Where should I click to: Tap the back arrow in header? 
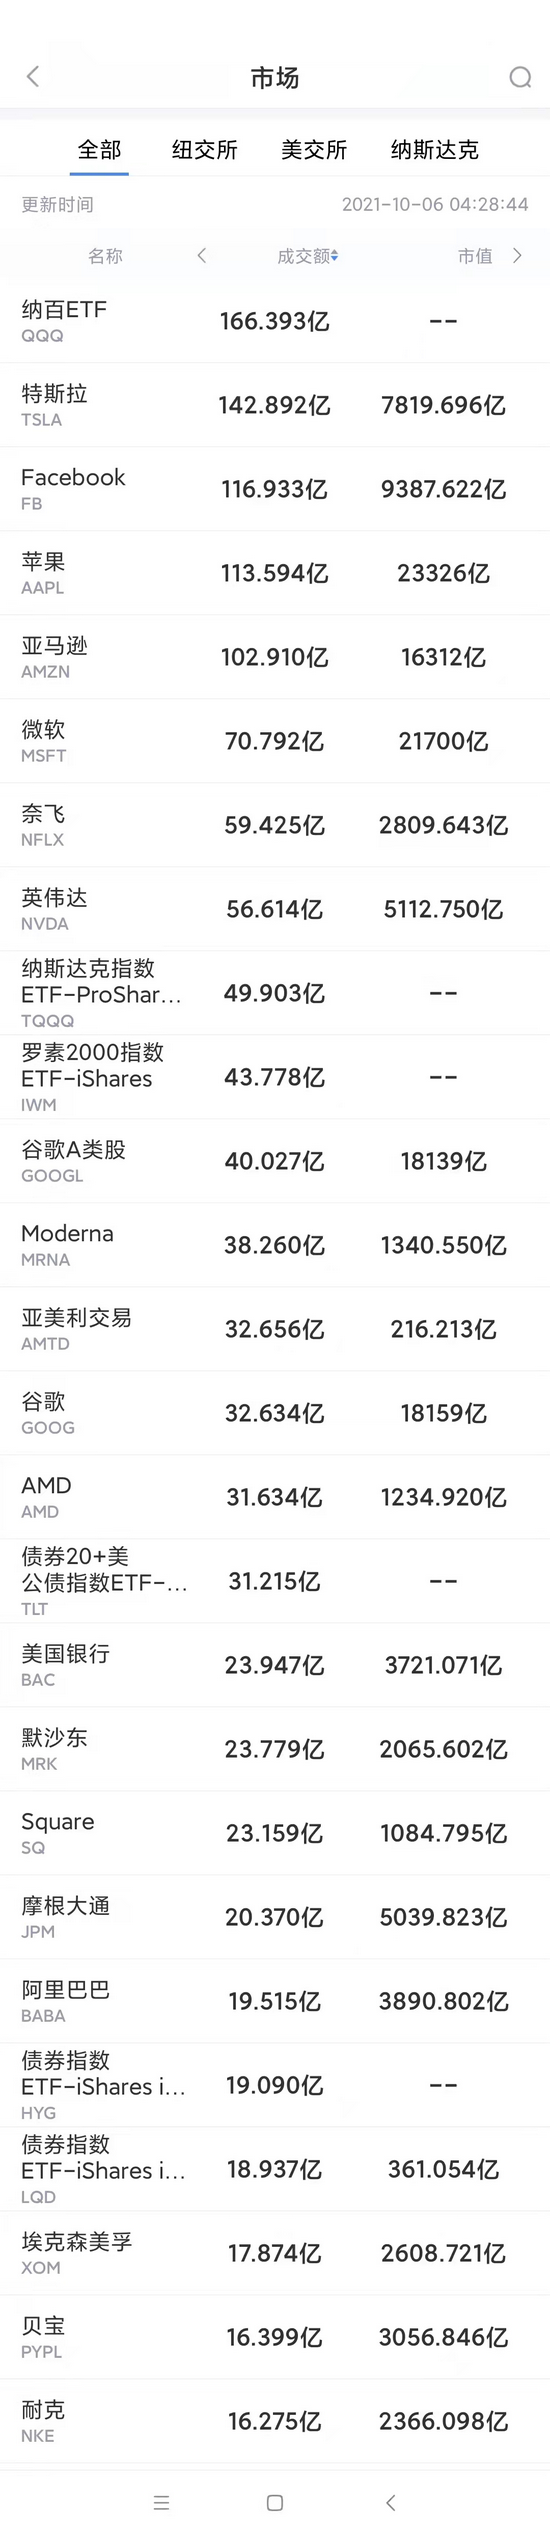[x=33, y=76]
